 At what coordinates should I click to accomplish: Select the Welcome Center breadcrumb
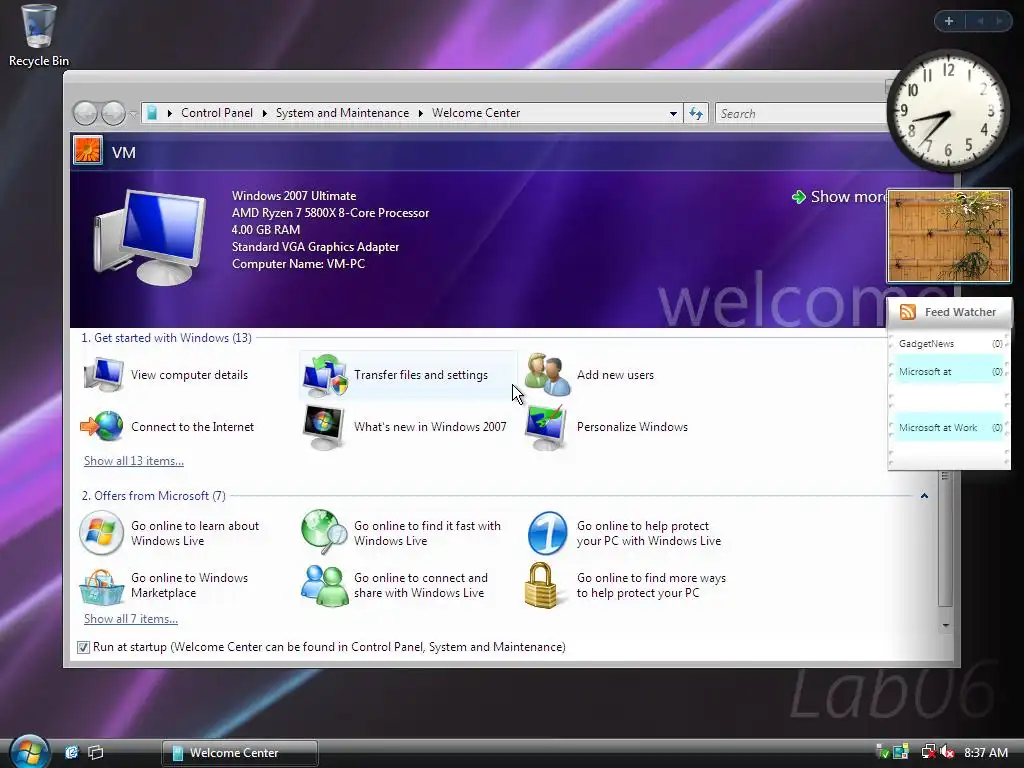click(x=476, y=113)
